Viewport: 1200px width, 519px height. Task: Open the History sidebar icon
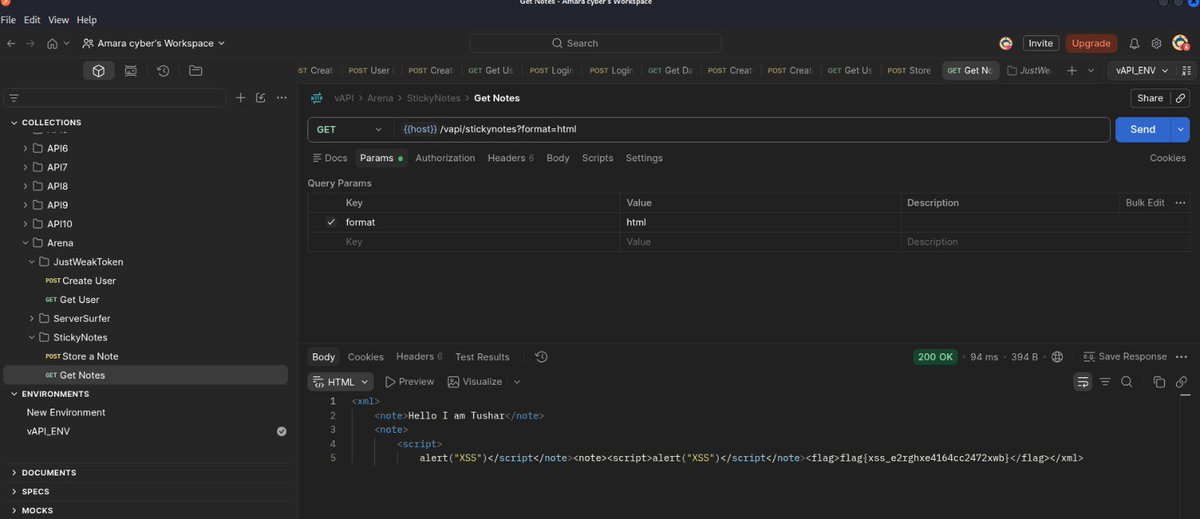pos(163,71)
